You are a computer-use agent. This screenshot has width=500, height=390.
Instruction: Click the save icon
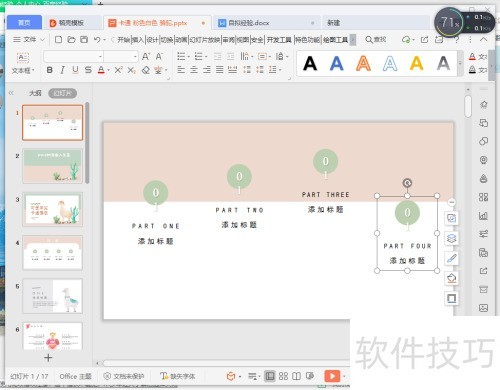(84, 40)
